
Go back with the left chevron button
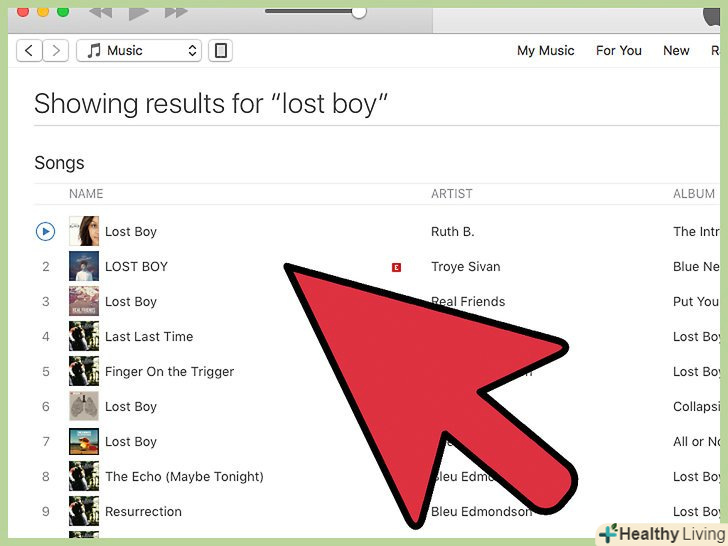(x=29, y=50)
